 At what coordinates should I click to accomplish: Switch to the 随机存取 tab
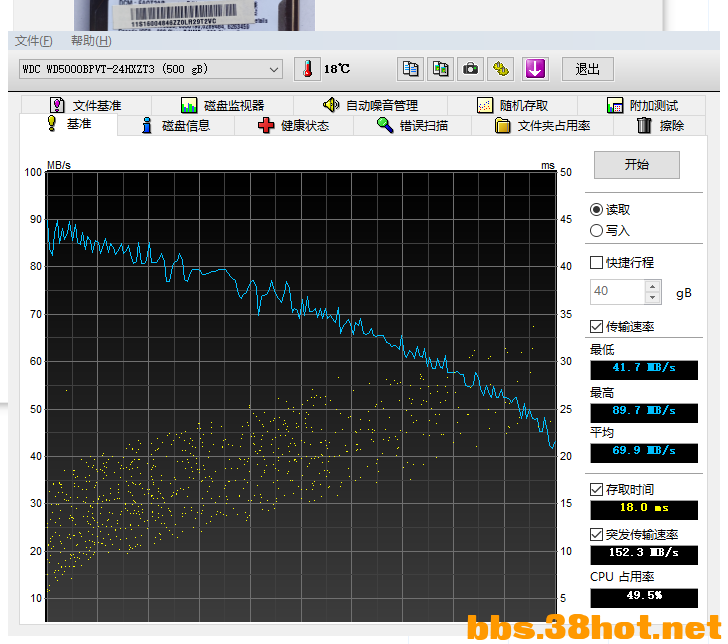[513, 105]
